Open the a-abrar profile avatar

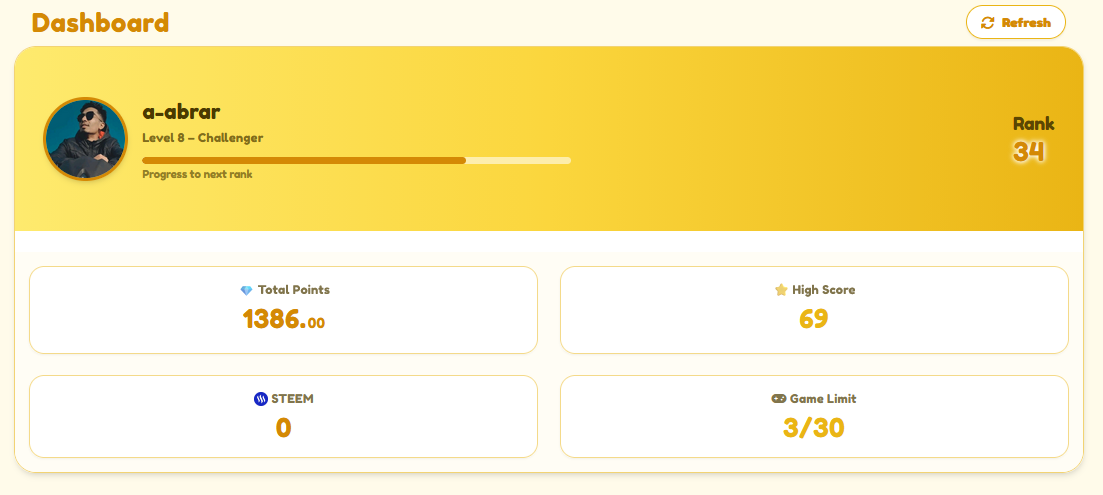point(85,139)
